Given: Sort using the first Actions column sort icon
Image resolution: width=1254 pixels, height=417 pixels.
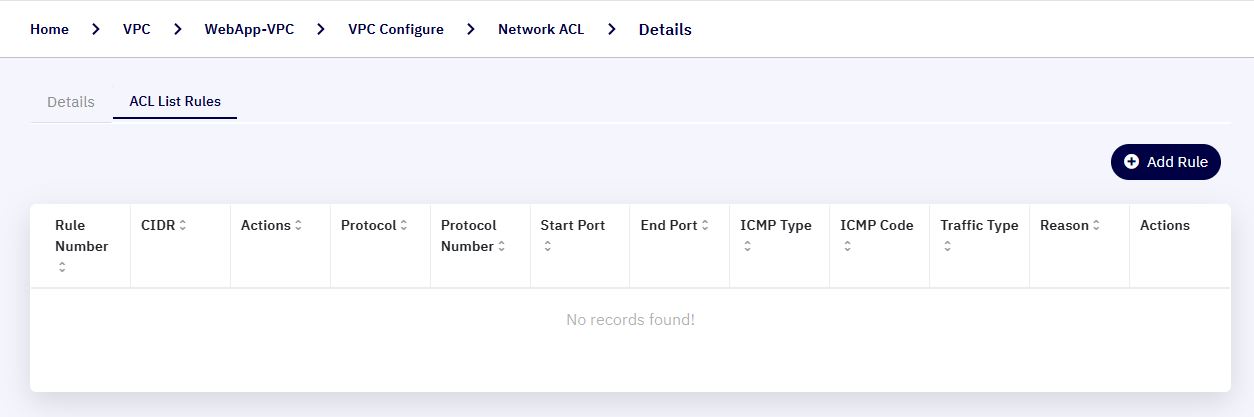Looking at the screenshot, I should tap(298, 226).
